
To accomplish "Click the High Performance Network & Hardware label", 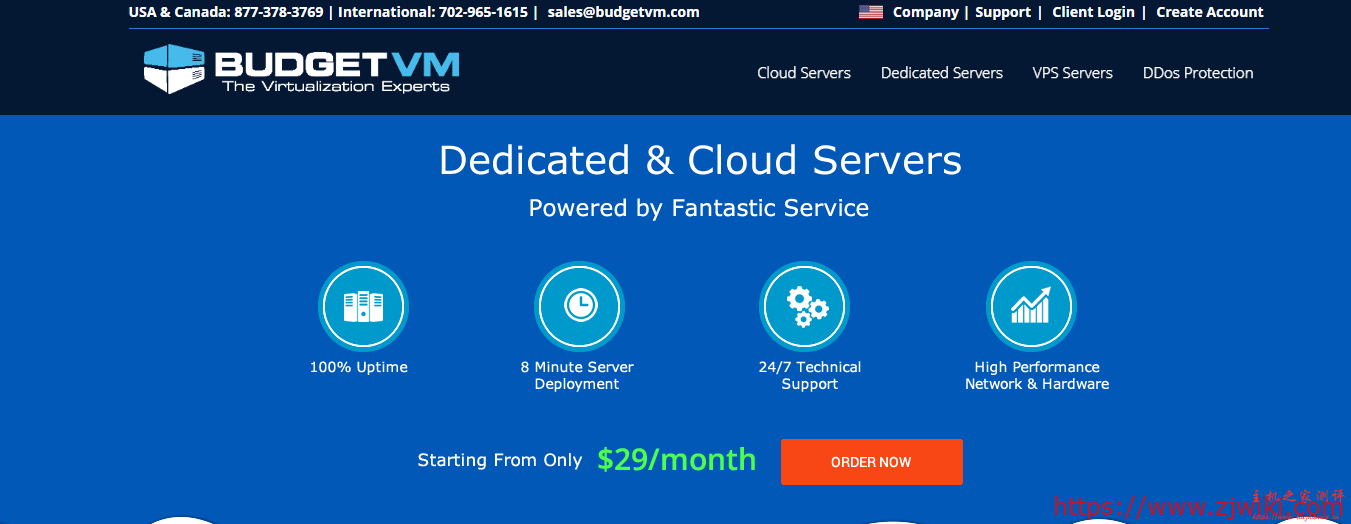I will (1036, 375).
